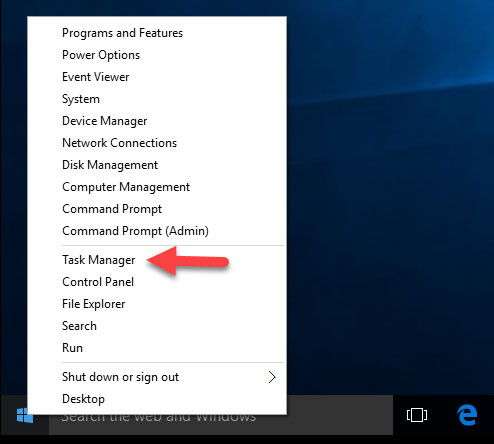
Task: Choose Search from the menu
Action: coord(79,326)
